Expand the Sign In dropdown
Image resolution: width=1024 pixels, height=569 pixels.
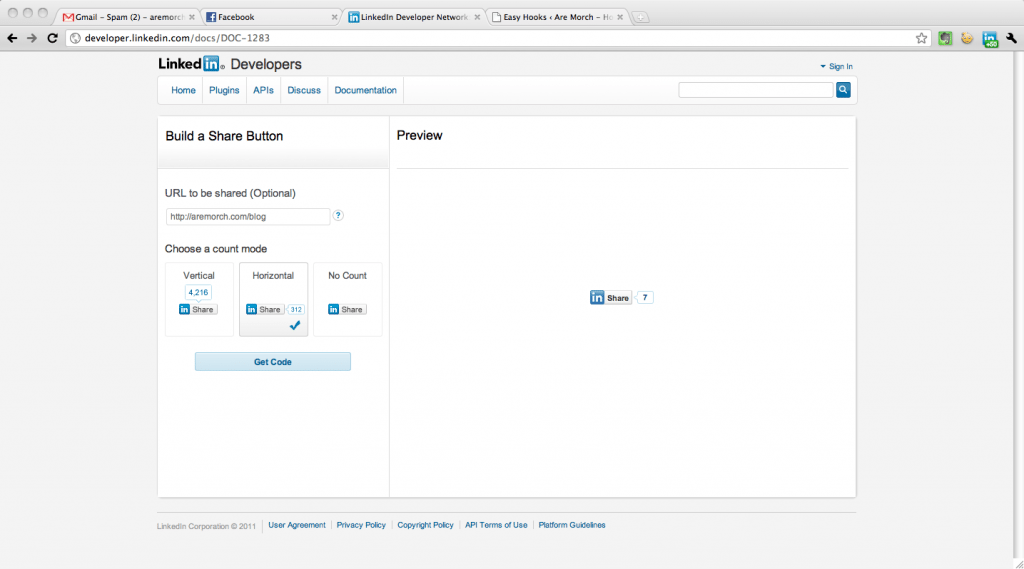837,67
